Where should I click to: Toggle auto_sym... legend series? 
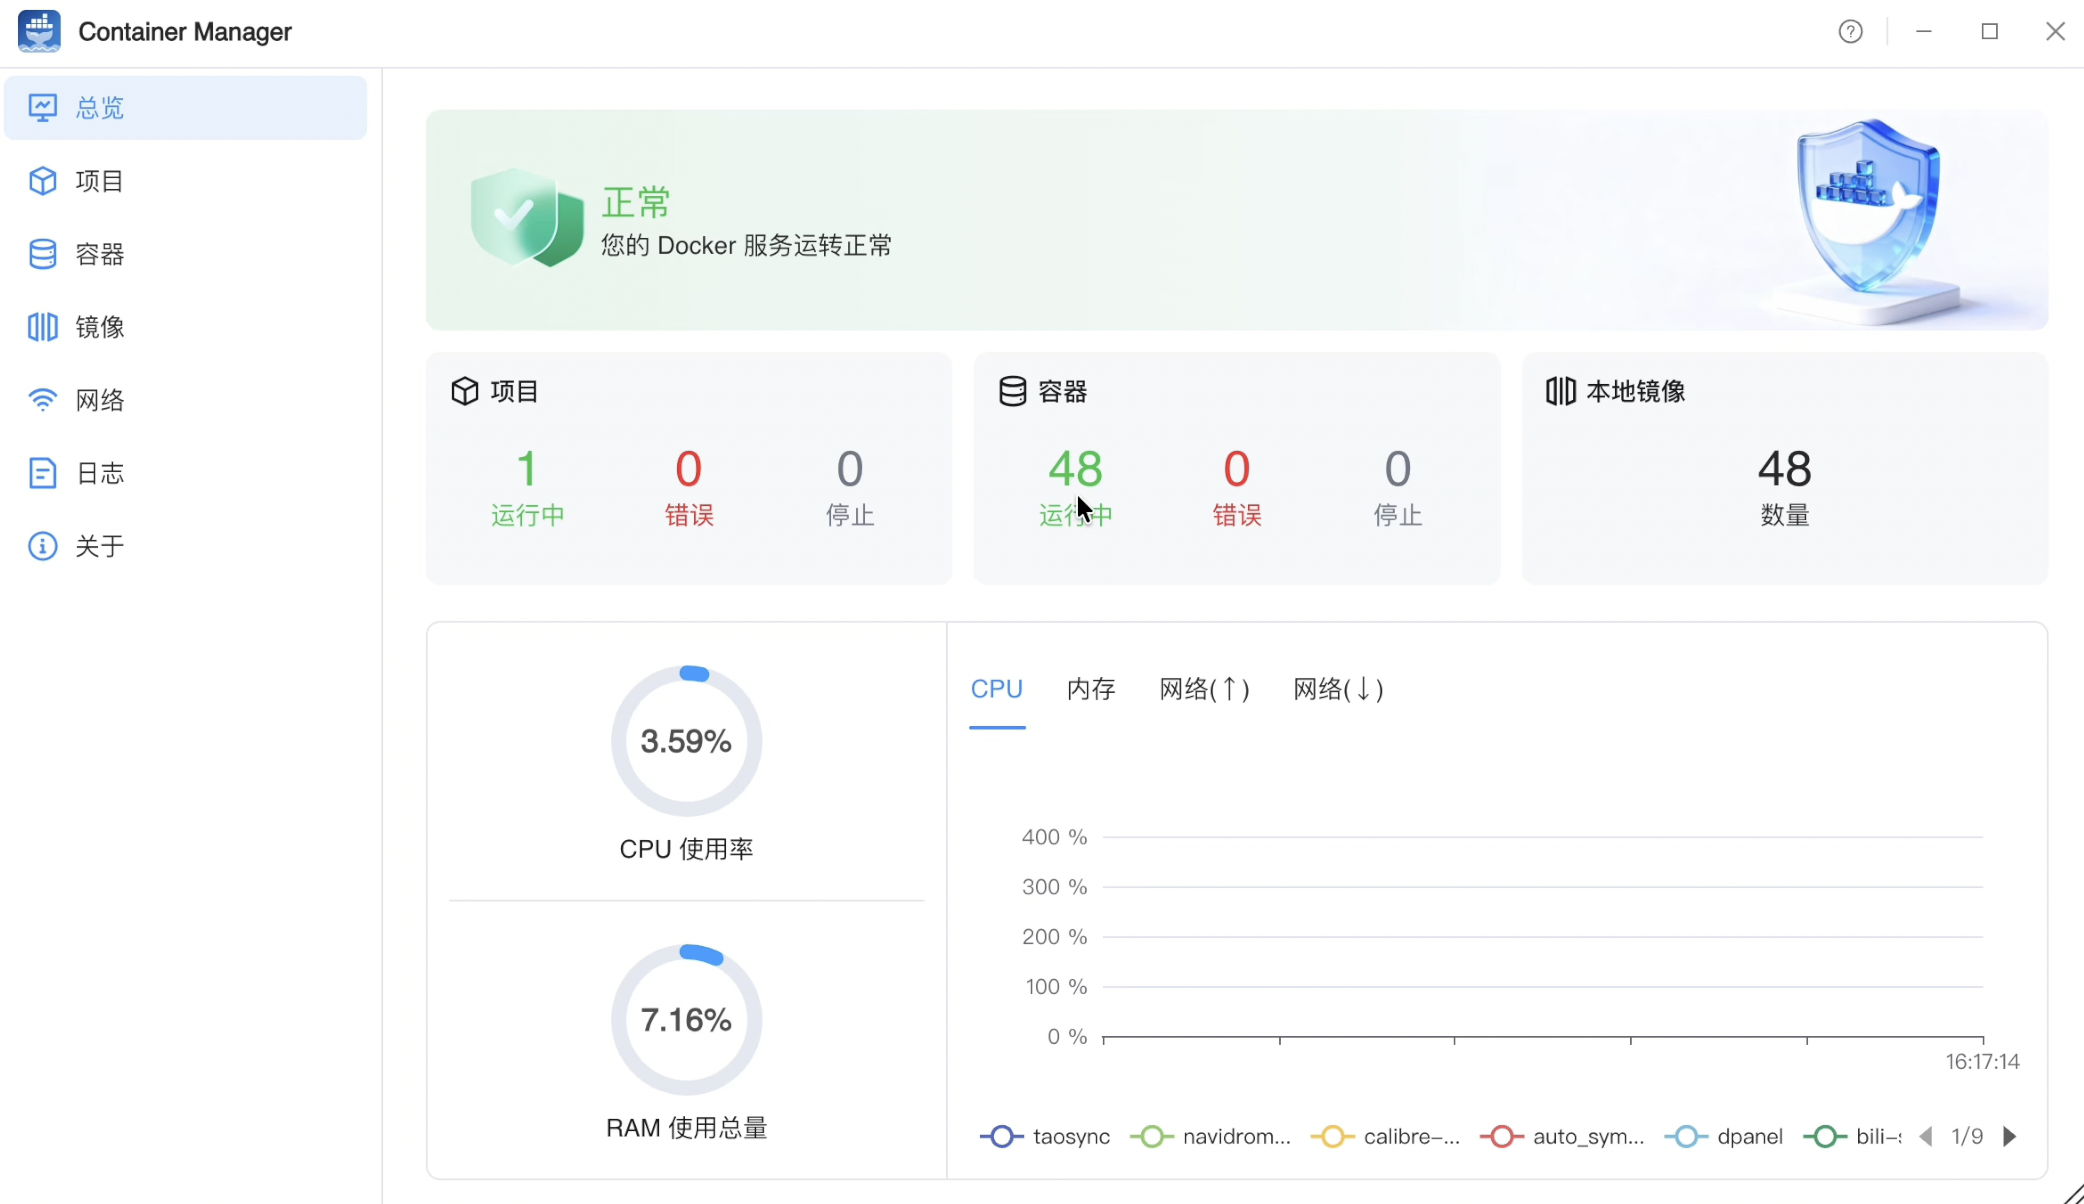(1562, 1137)
